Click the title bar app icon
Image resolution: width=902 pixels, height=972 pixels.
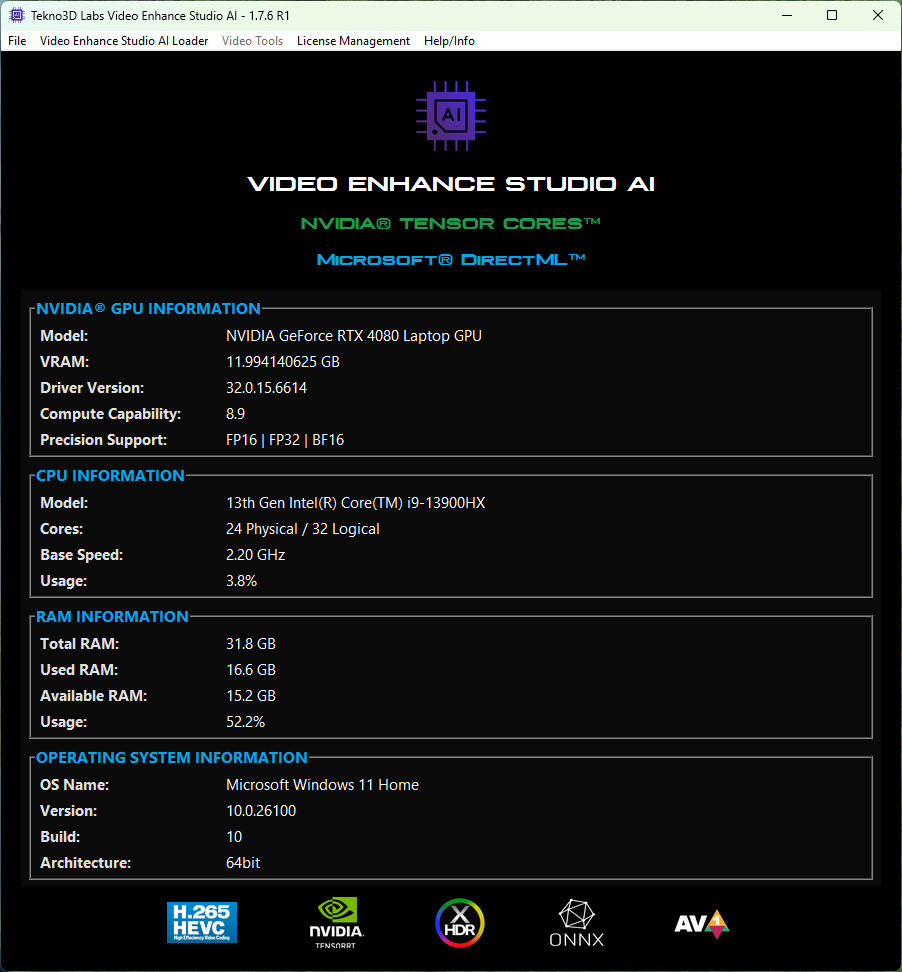[x=17, y=15]
